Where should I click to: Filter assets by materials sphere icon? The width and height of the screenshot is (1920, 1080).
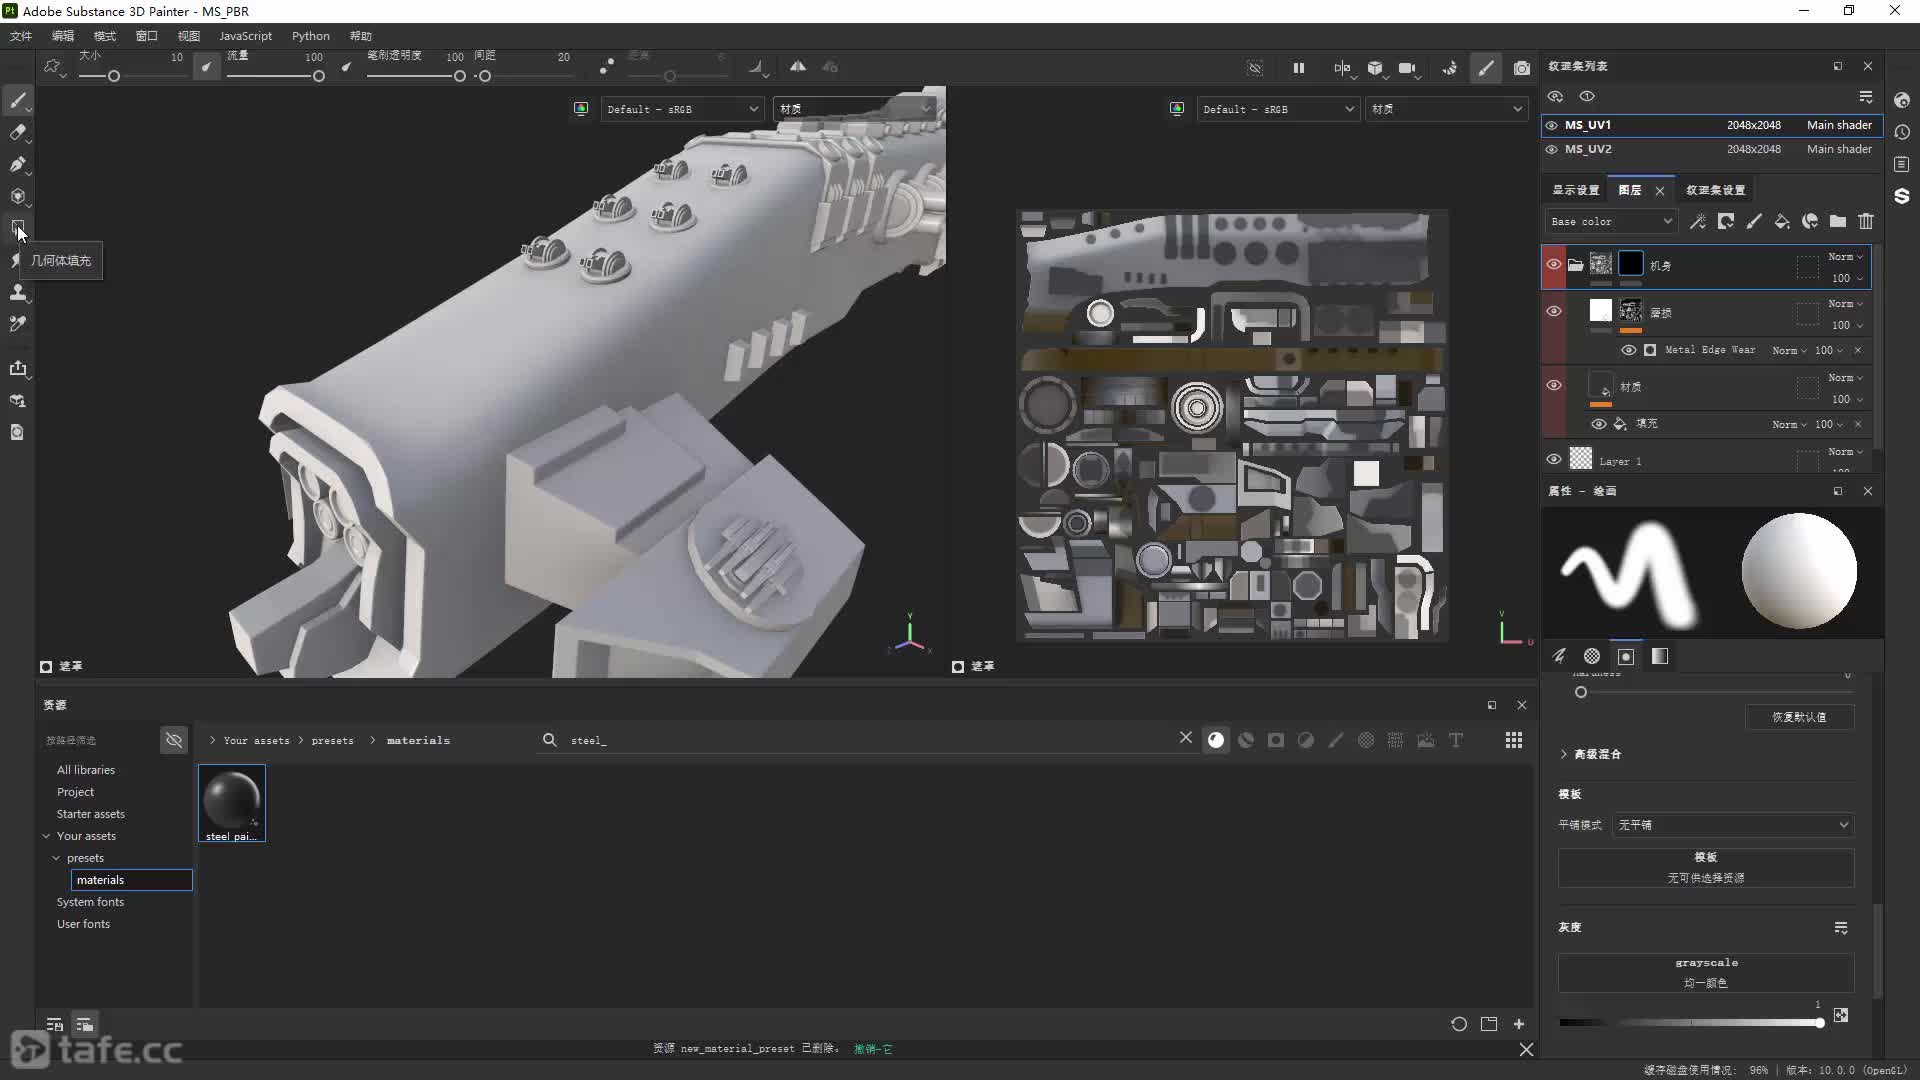tap(1216, 740)
